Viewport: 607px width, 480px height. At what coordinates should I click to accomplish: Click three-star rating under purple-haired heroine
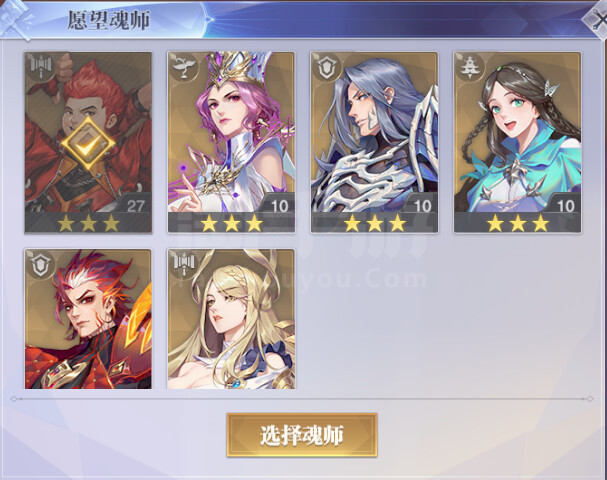click(x=231, y=223)
